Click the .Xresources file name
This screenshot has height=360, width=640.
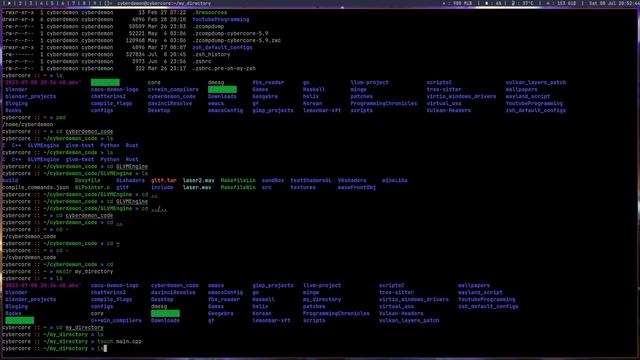(209, 12)
